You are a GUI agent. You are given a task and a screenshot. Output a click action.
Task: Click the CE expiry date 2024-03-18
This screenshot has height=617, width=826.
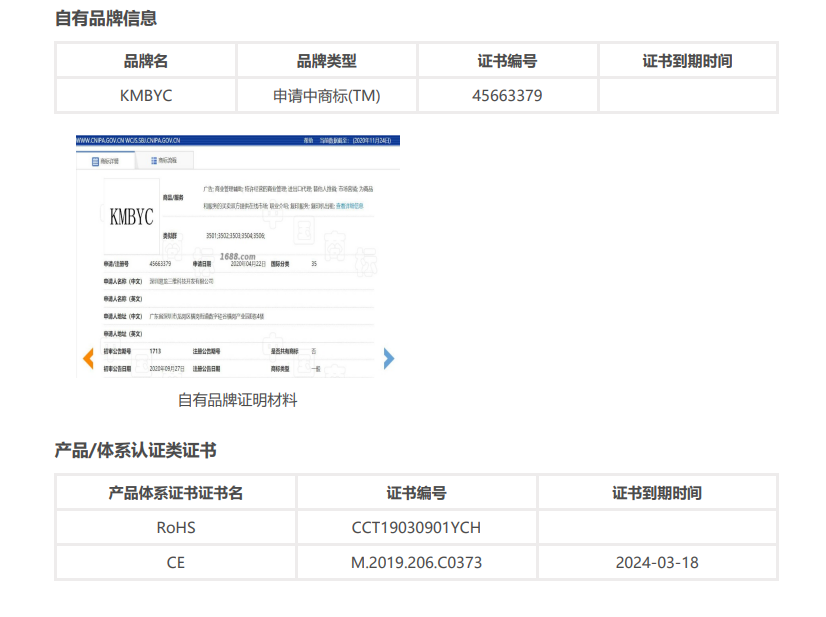click(657, 562)
